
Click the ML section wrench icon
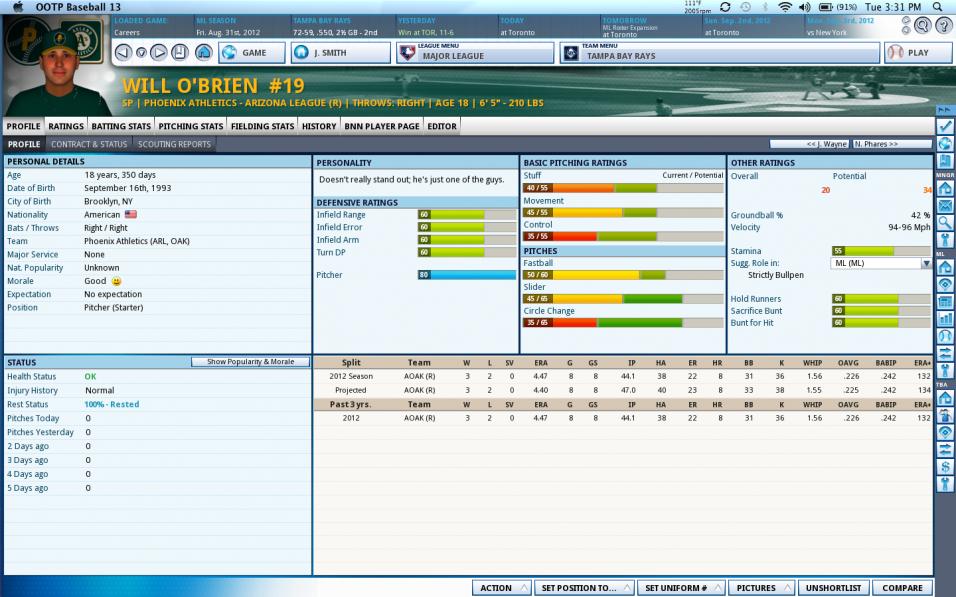tap(945, 370)
